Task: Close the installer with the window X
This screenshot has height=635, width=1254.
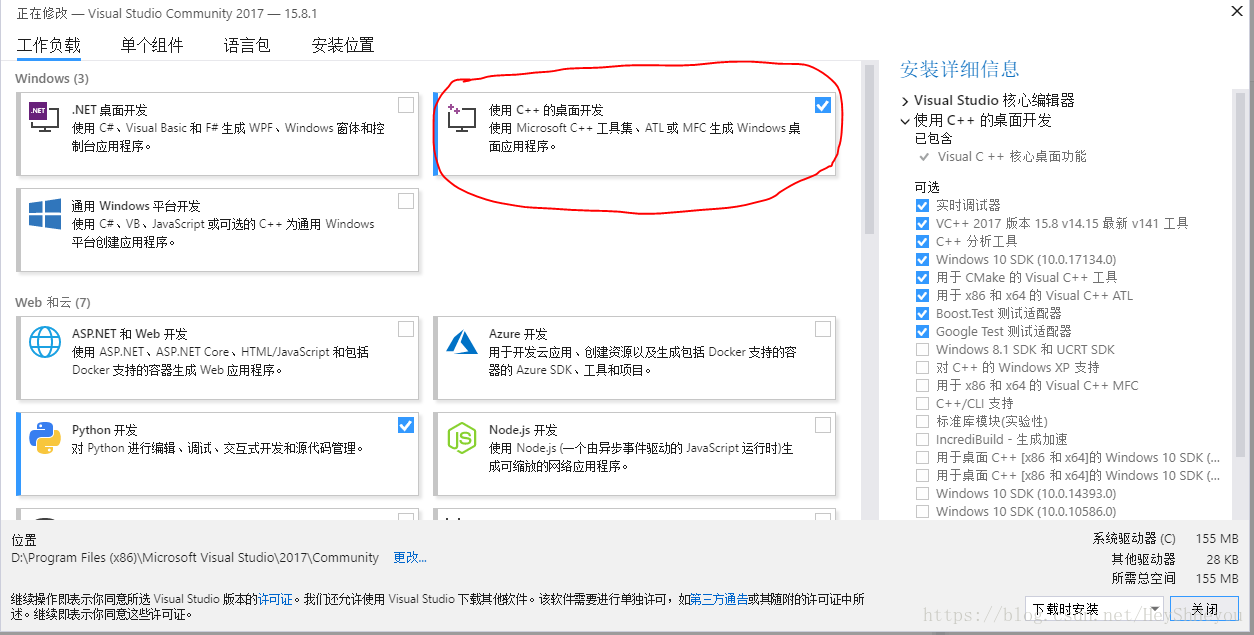Action: coord(1237,10)
